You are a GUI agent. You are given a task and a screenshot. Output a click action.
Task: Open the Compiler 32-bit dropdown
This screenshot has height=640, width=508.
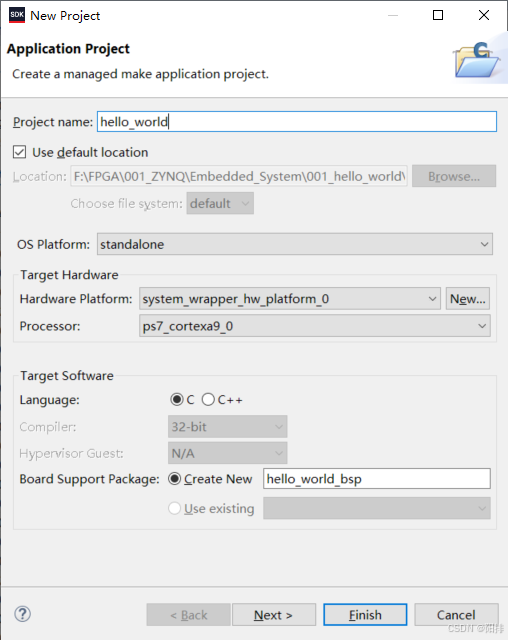(x=227, y=427)
